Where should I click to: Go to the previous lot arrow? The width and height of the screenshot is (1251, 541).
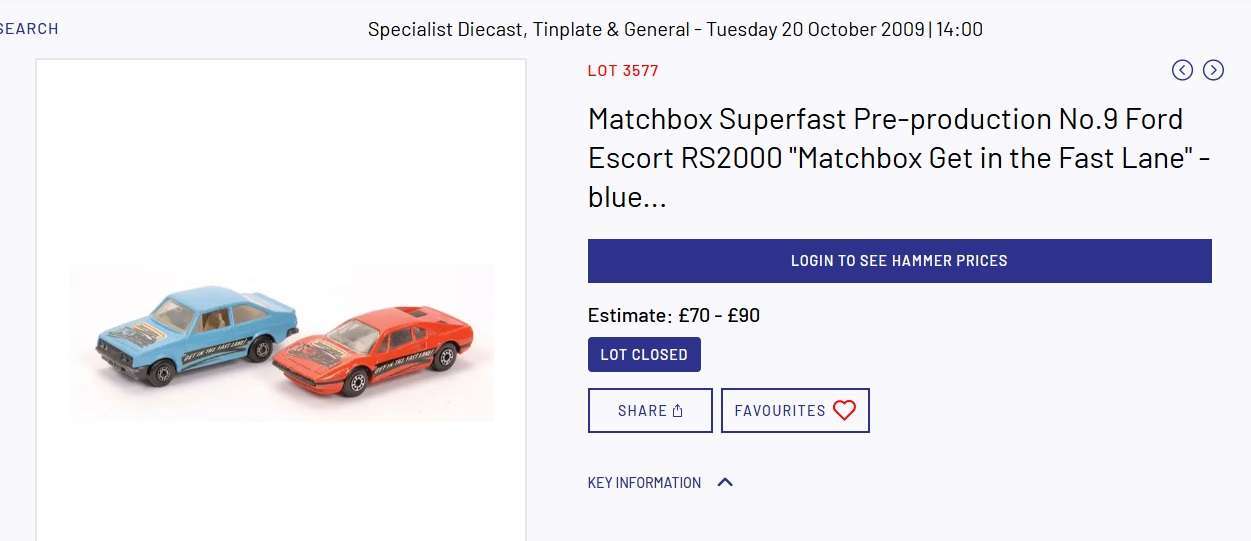click(1182, 70)
